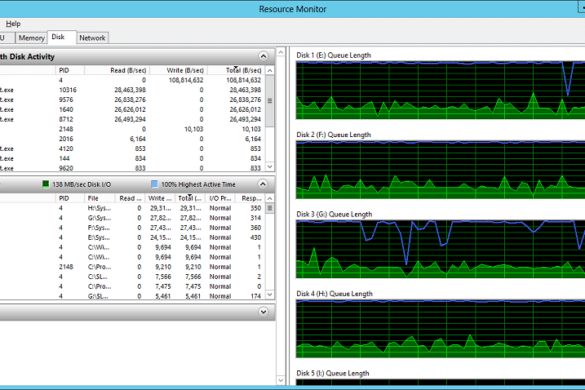Sort disk activity by Write column header
Viewport: 585px width, 390px height.
tap(160, 198)
